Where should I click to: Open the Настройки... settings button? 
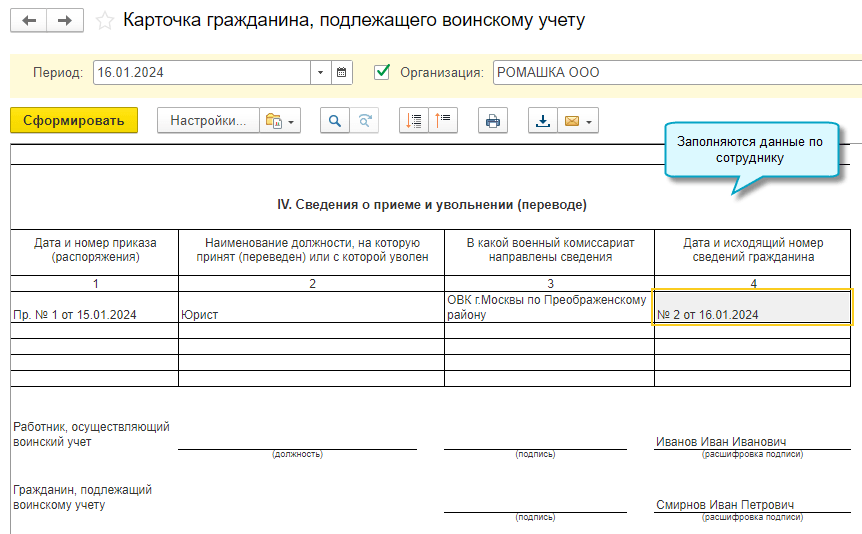[208, 121]
